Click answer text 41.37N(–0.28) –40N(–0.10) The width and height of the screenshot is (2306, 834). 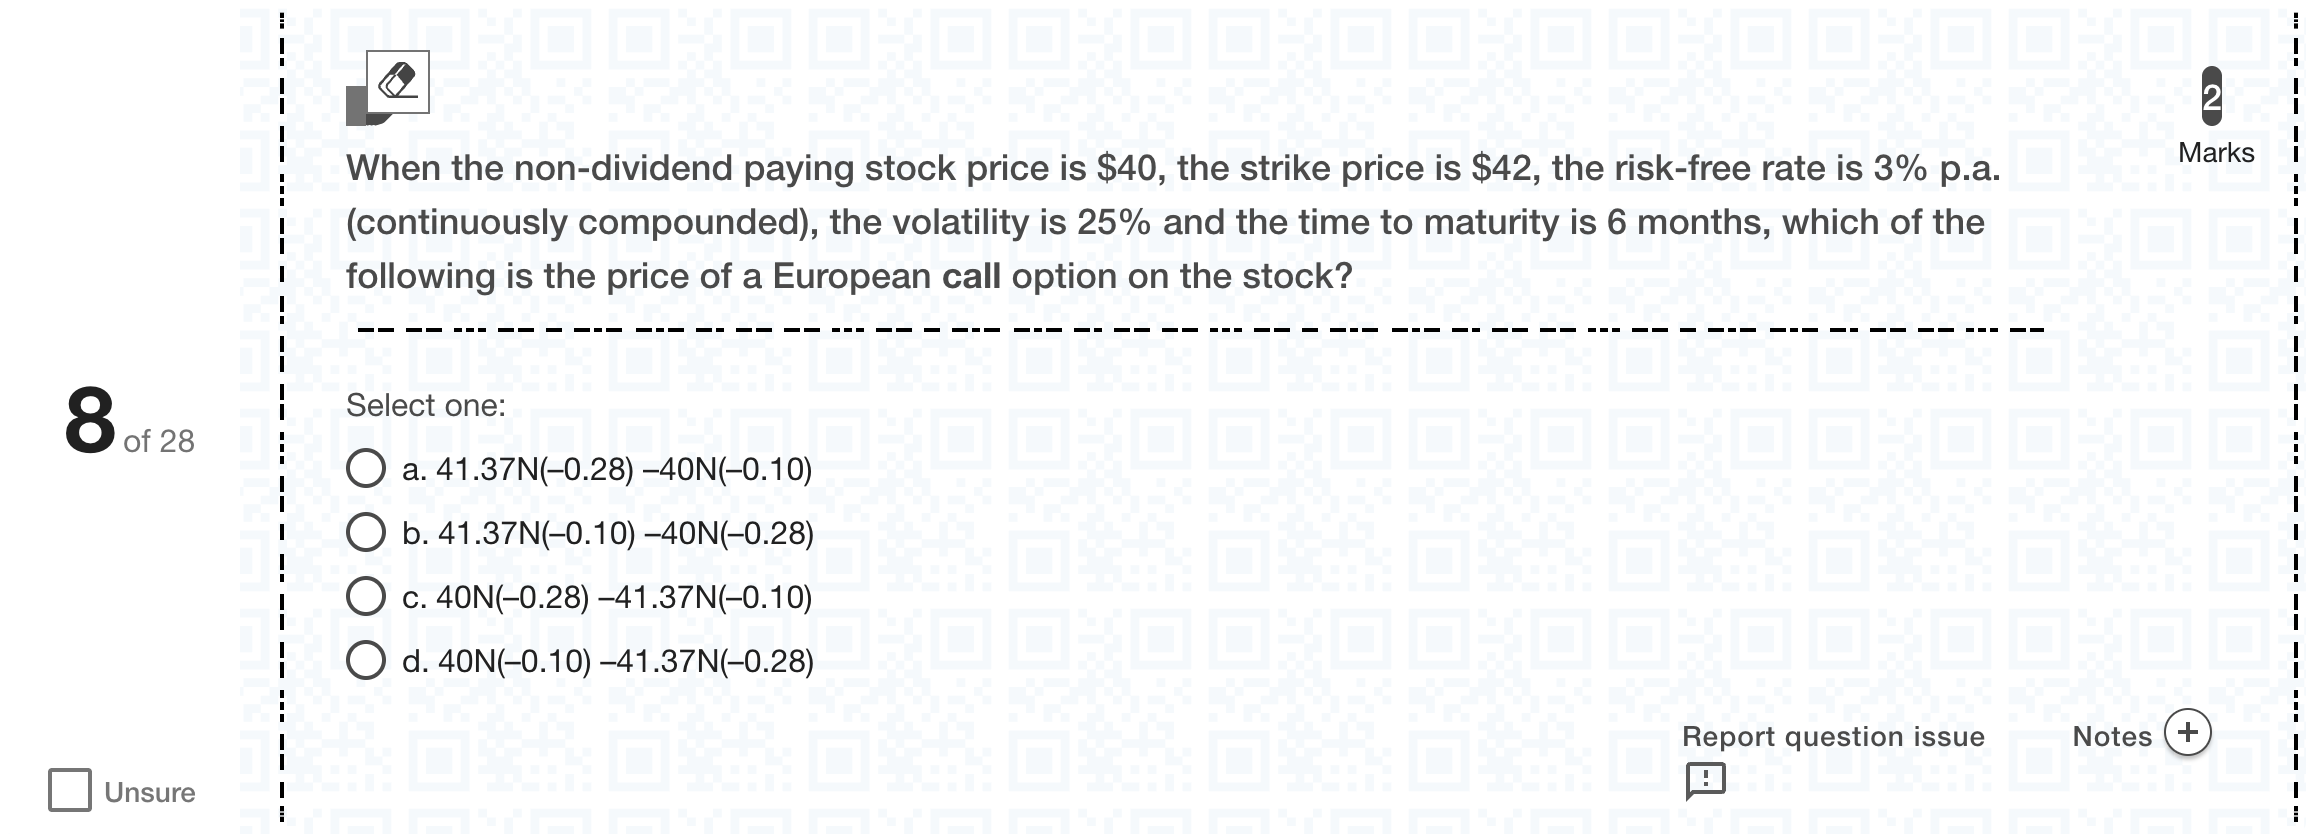coord(624,469)
